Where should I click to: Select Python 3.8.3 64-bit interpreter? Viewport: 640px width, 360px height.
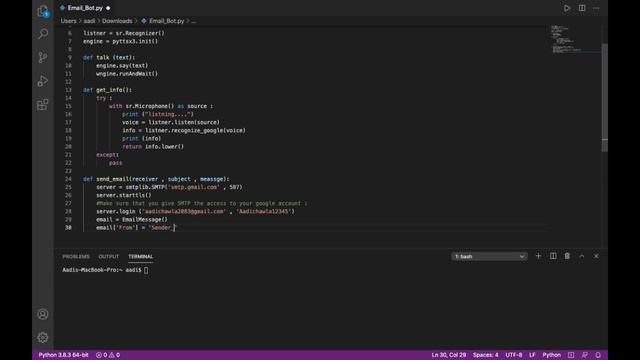63,355
